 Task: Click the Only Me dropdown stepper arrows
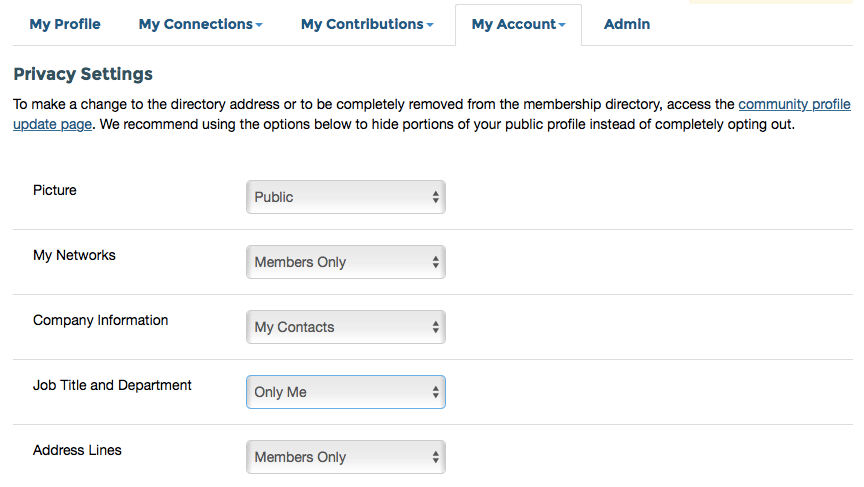436,392
